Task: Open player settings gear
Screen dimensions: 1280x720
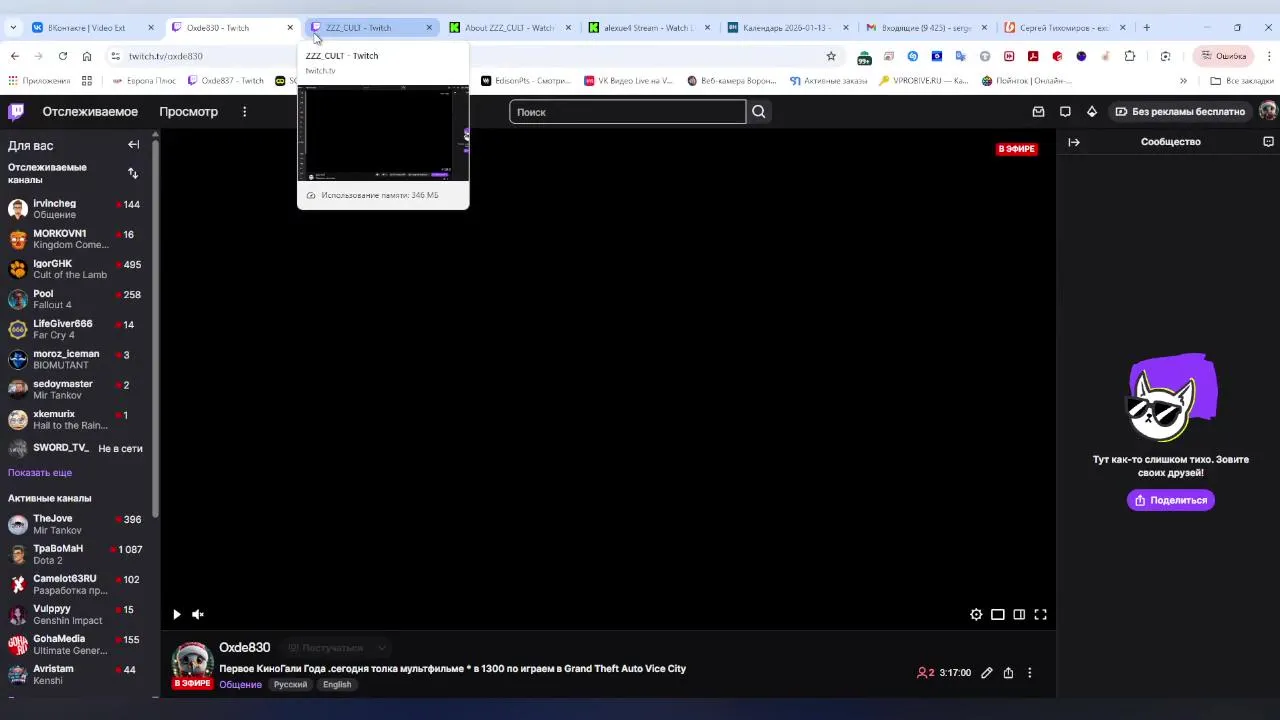Action: pos(976,614)
